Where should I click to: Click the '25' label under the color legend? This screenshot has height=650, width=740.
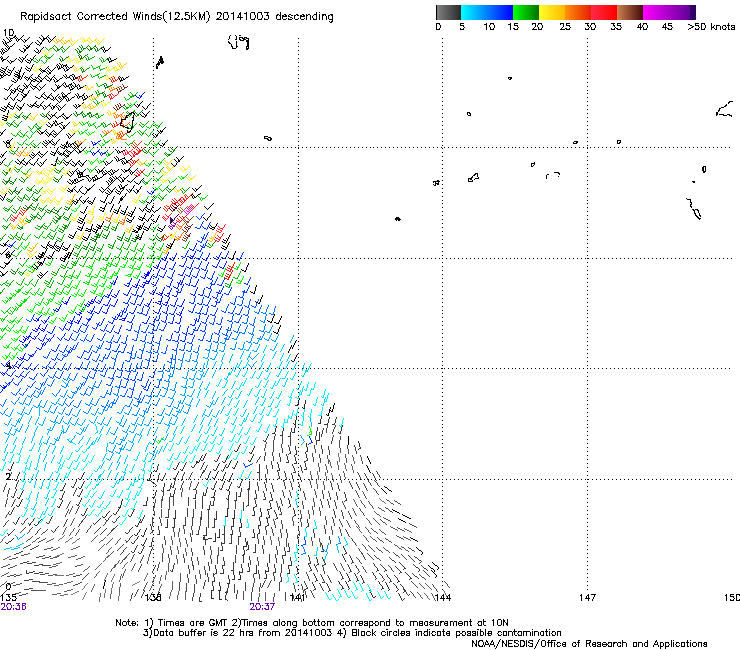click(x=565, y=27)
